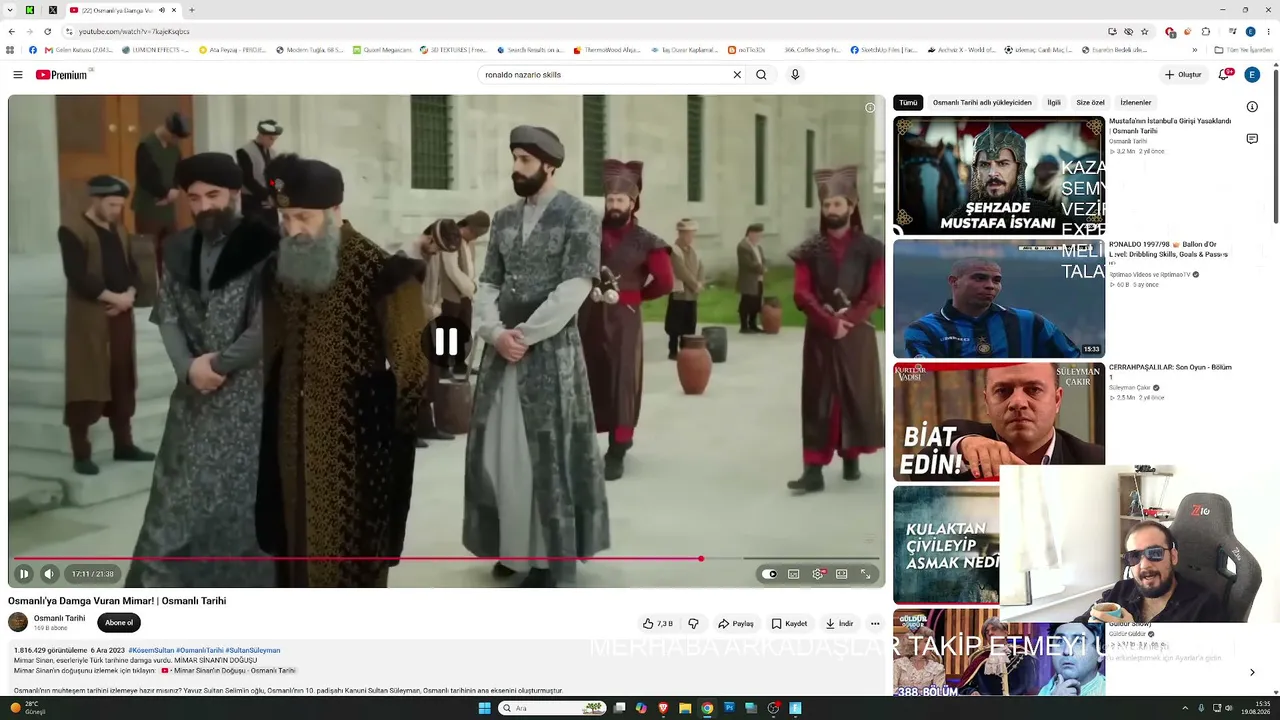Screen dimensions: 1280x720
Task: Show hidden bookmarks overflow chevron
Action: tap(1194, 50)
